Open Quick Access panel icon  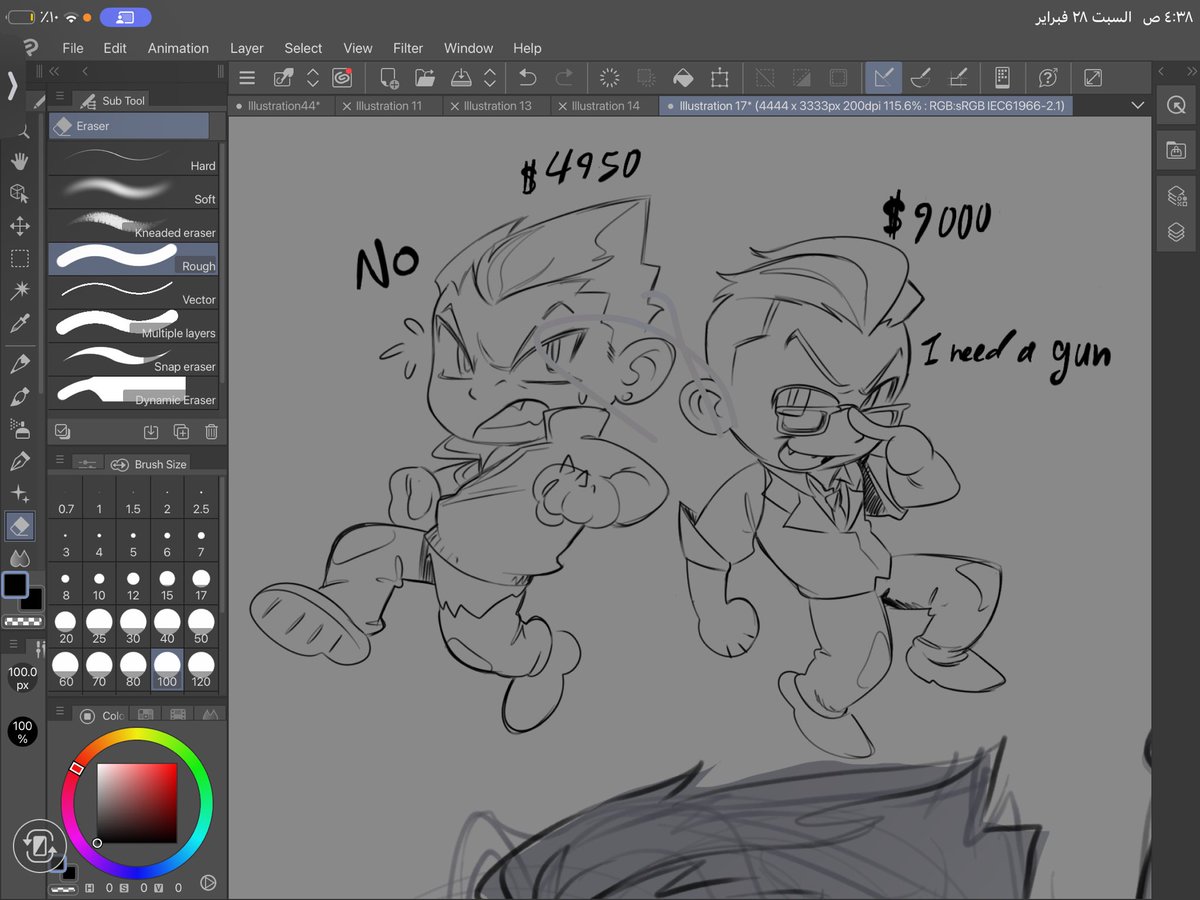(1176, 105)
